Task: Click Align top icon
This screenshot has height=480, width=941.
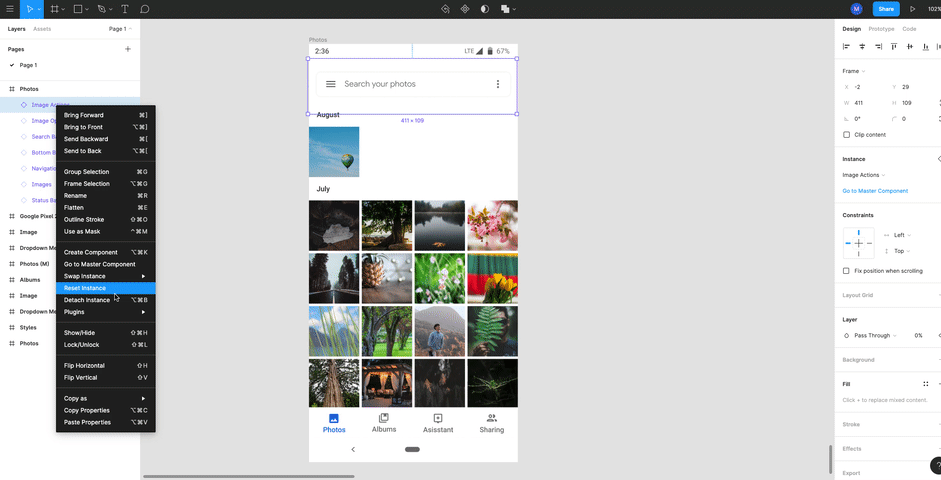Action: [894, 47]
